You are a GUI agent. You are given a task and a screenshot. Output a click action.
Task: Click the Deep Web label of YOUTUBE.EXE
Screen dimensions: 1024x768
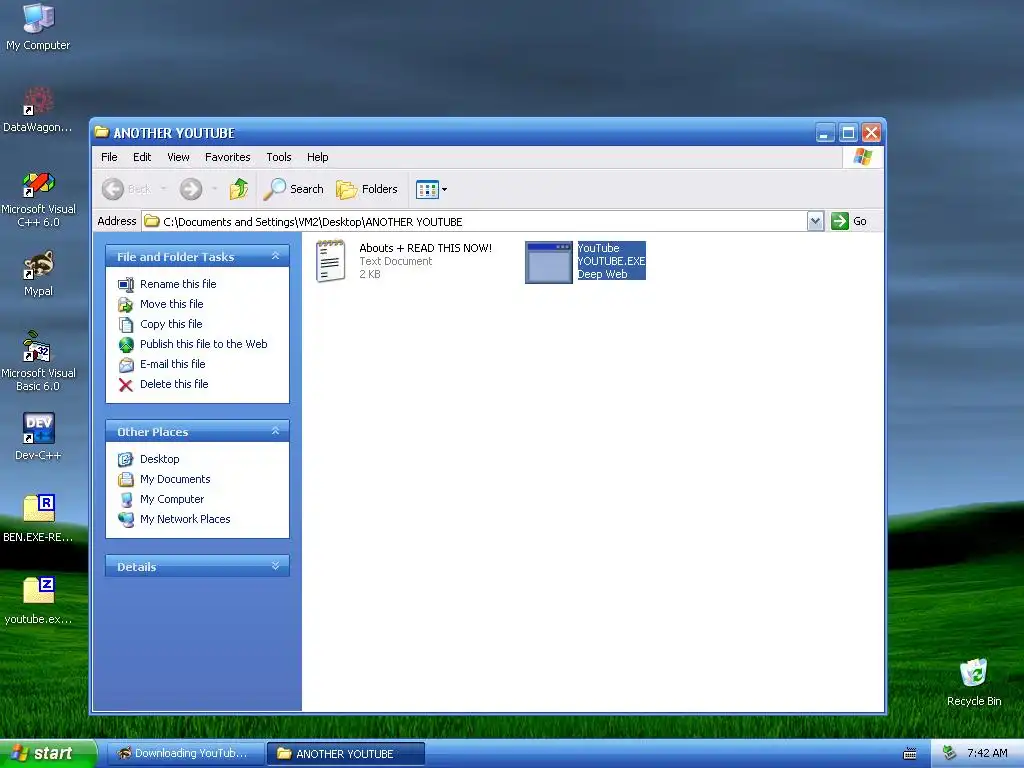pos(602,274)
